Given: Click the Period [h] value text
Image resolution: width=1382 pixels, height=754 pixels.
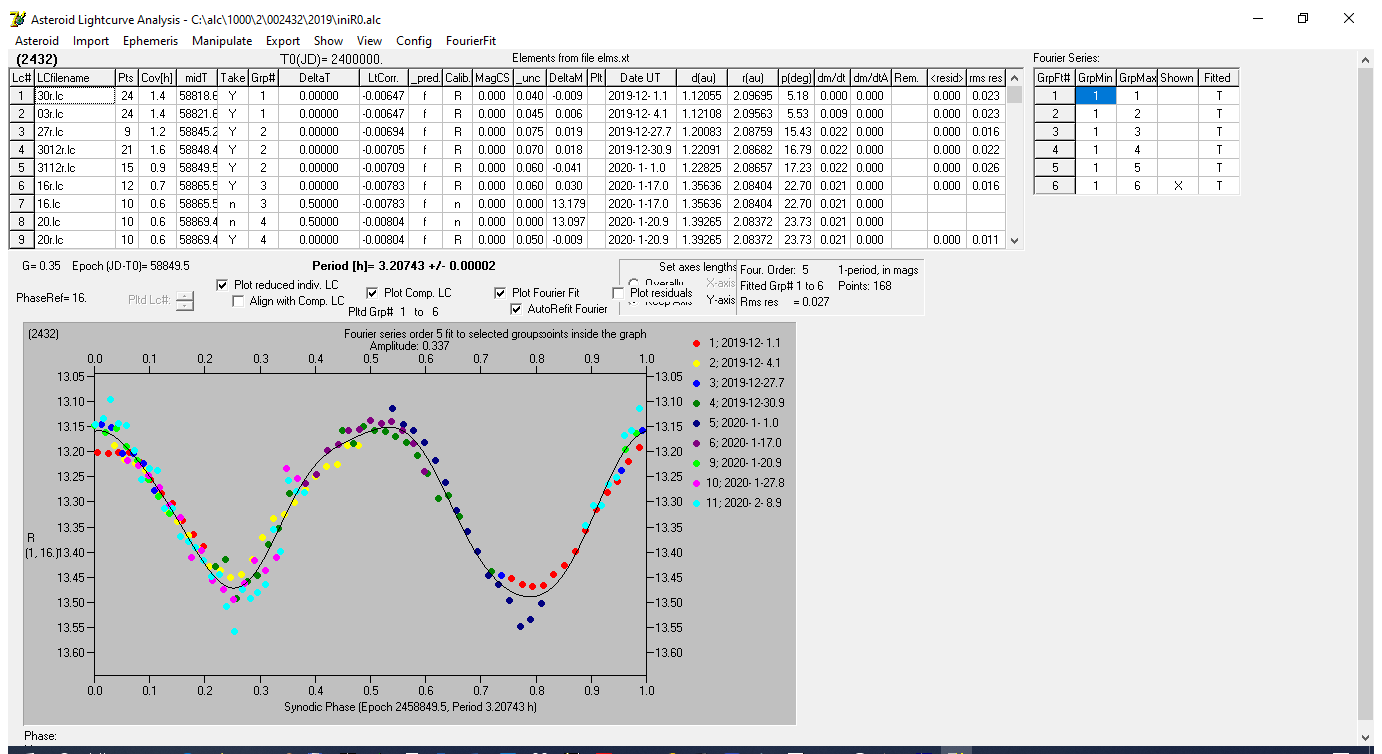Looking at the screenshot, I should click(404, 267).
